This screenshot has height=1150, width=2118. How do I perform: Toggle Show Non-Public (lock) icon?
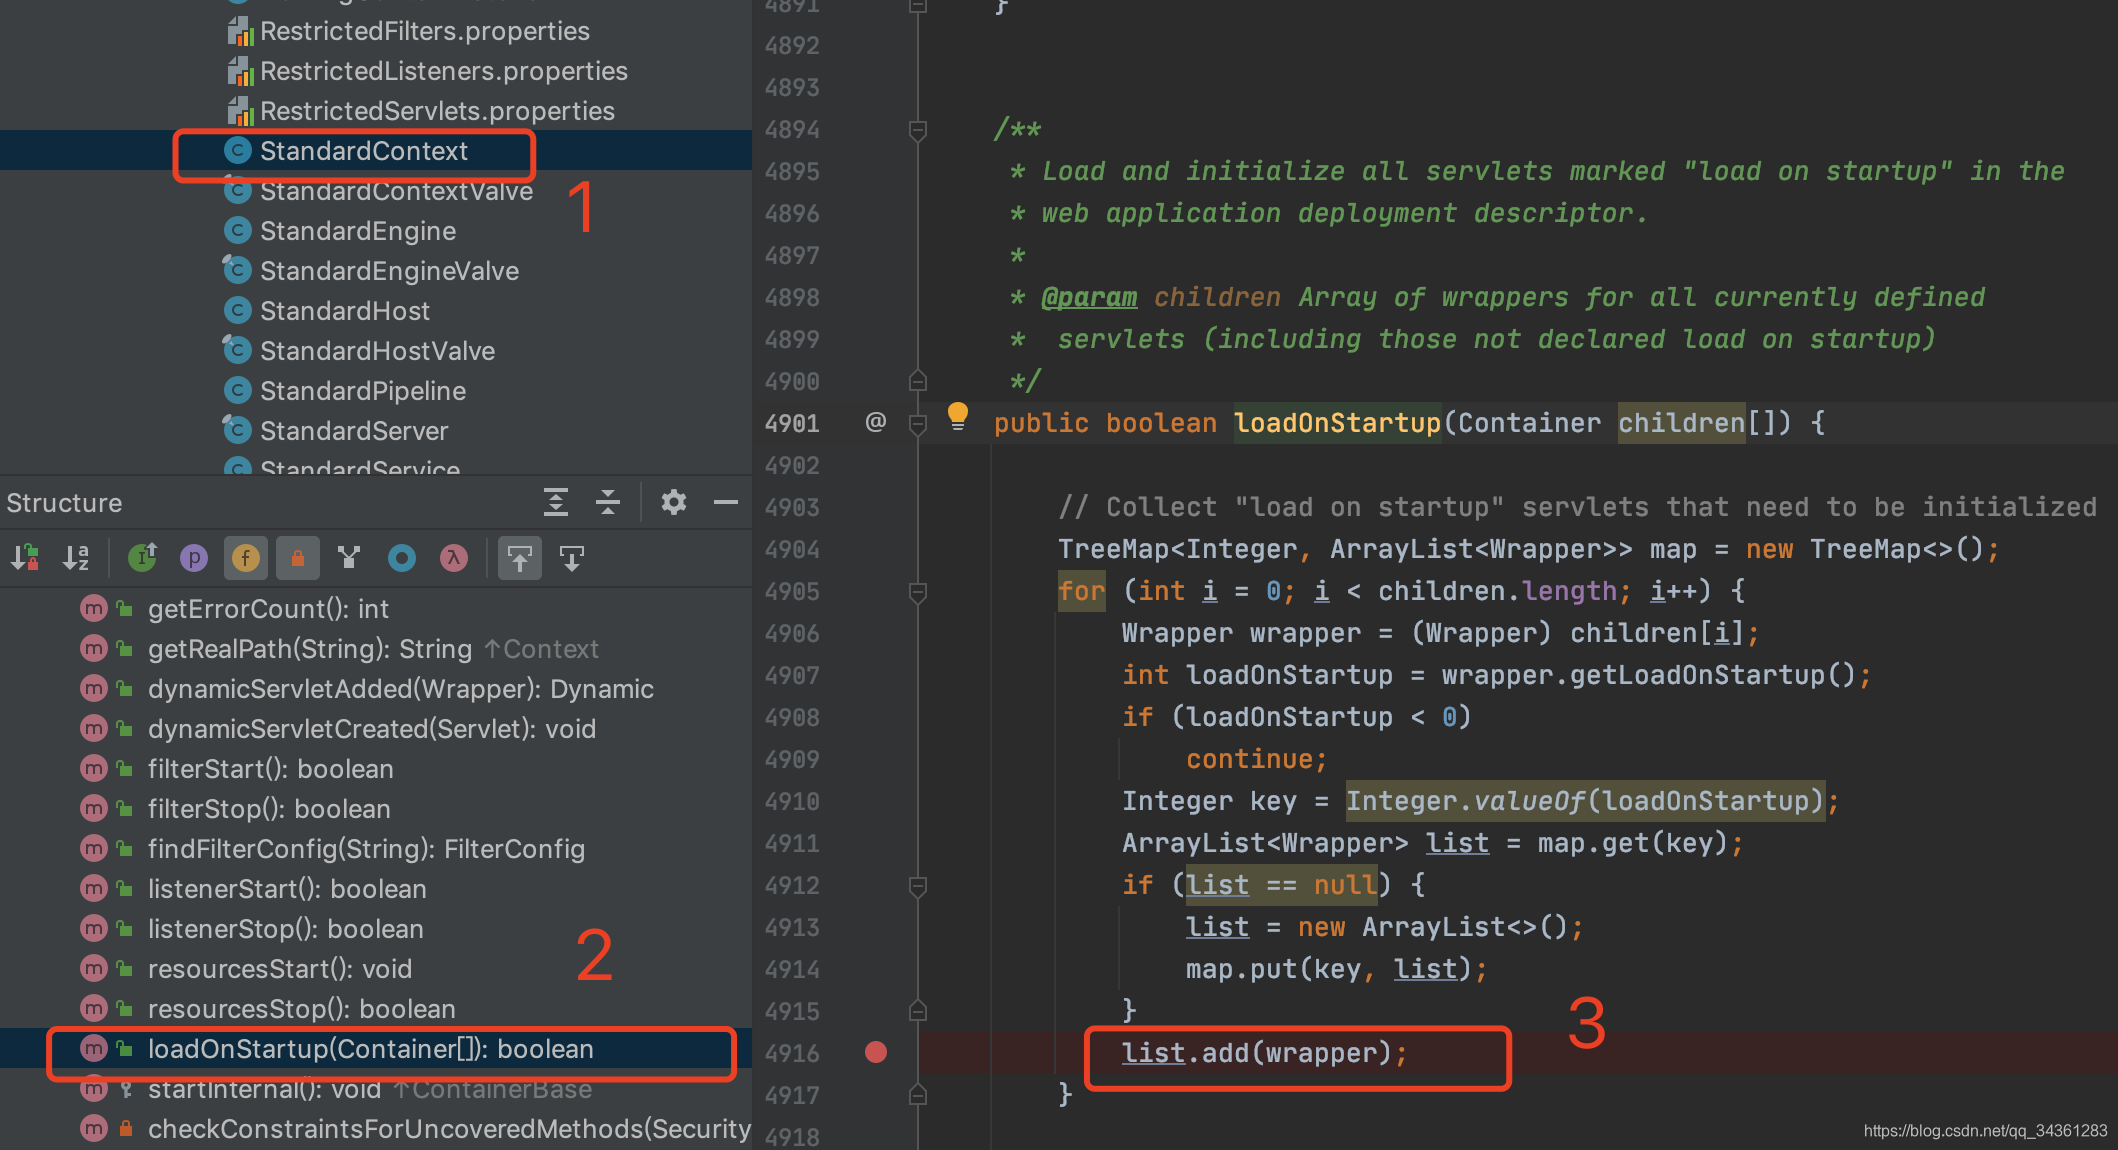[x=298, y=557]
